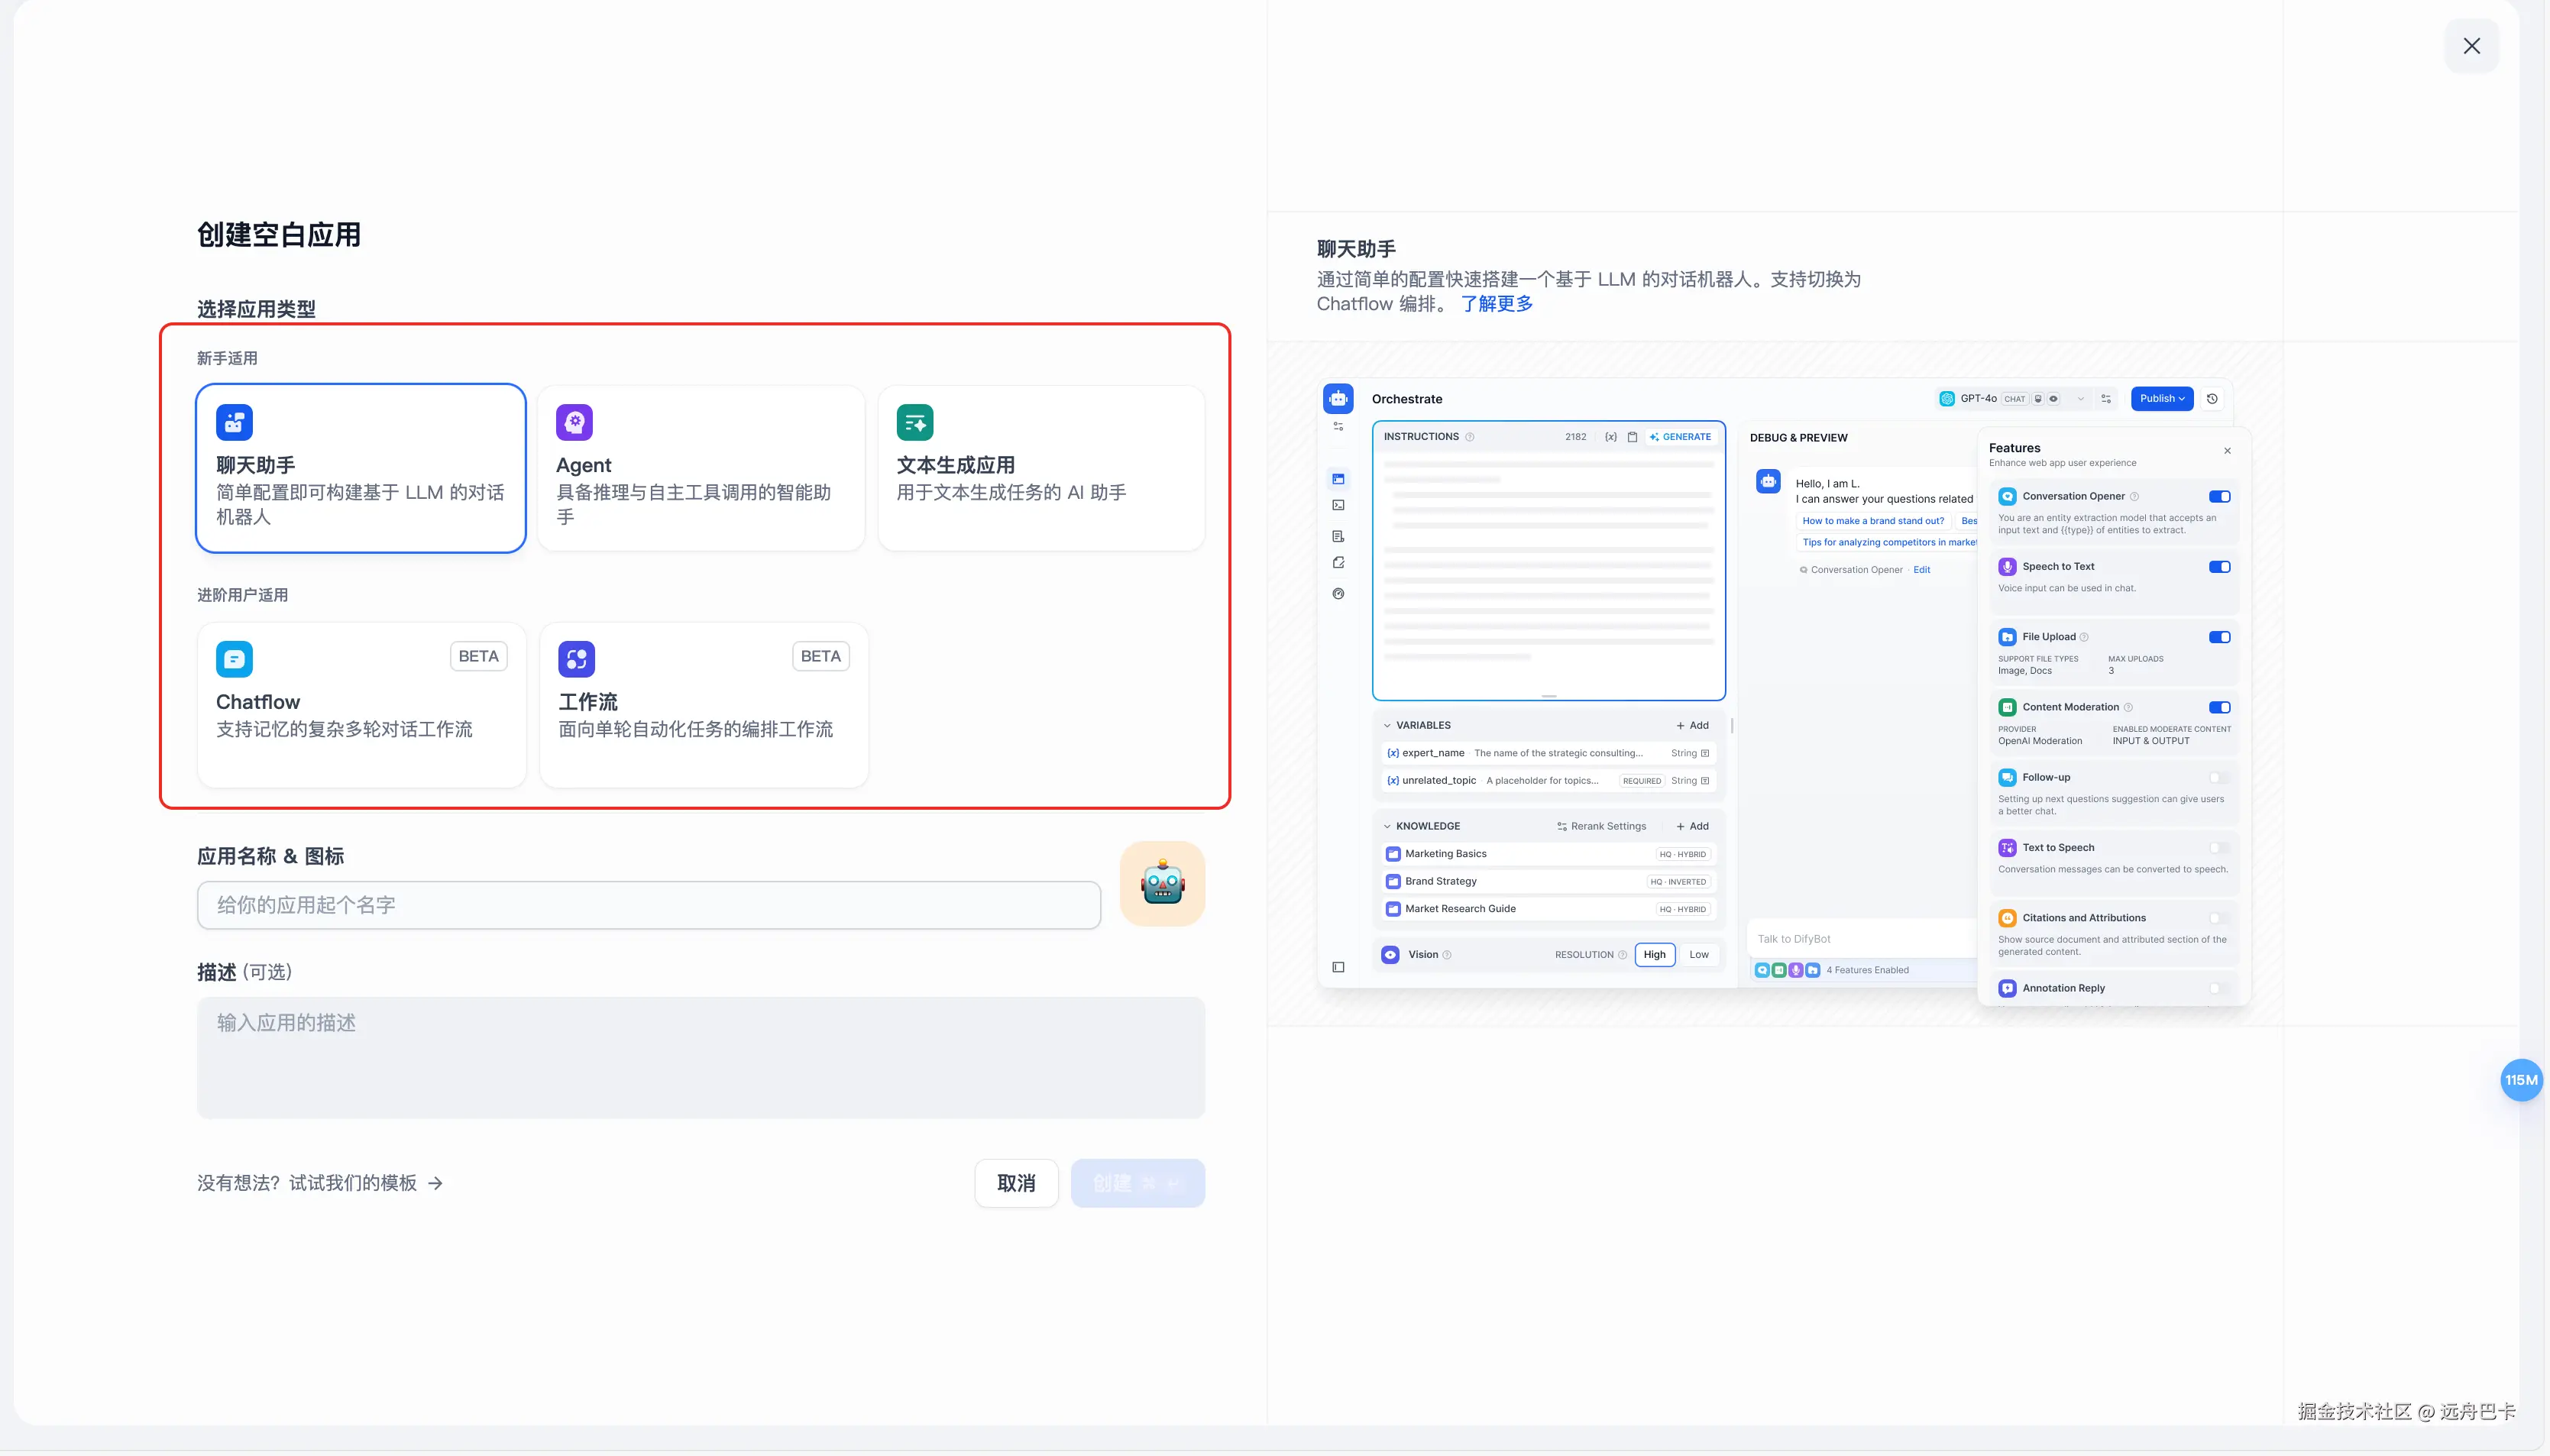The height and width of the screenshot is (1456, 2550).
Task: Click the app name input field
Action: [648, 905]
